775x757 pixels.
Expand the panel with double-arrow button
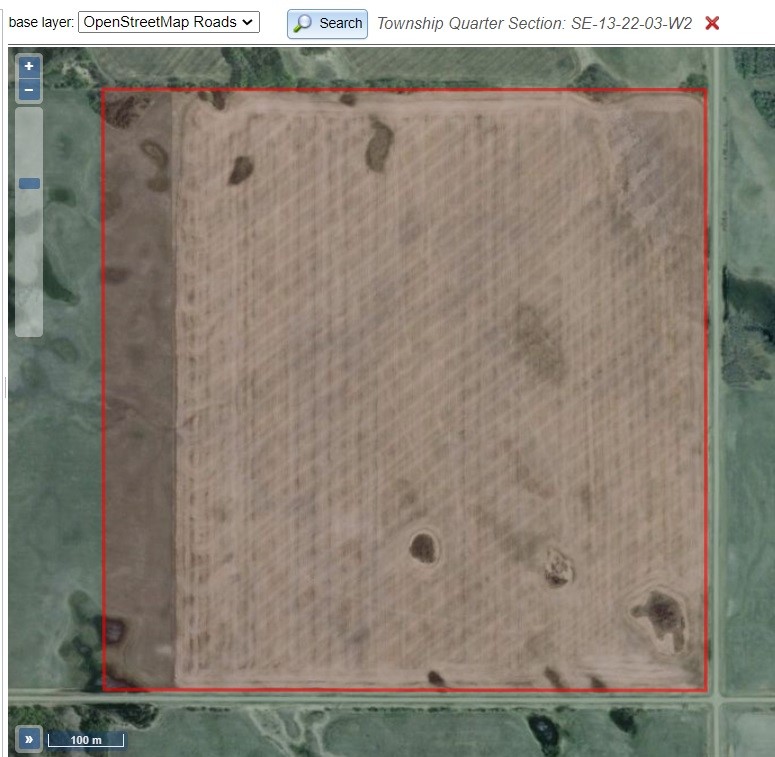(29, 739)
